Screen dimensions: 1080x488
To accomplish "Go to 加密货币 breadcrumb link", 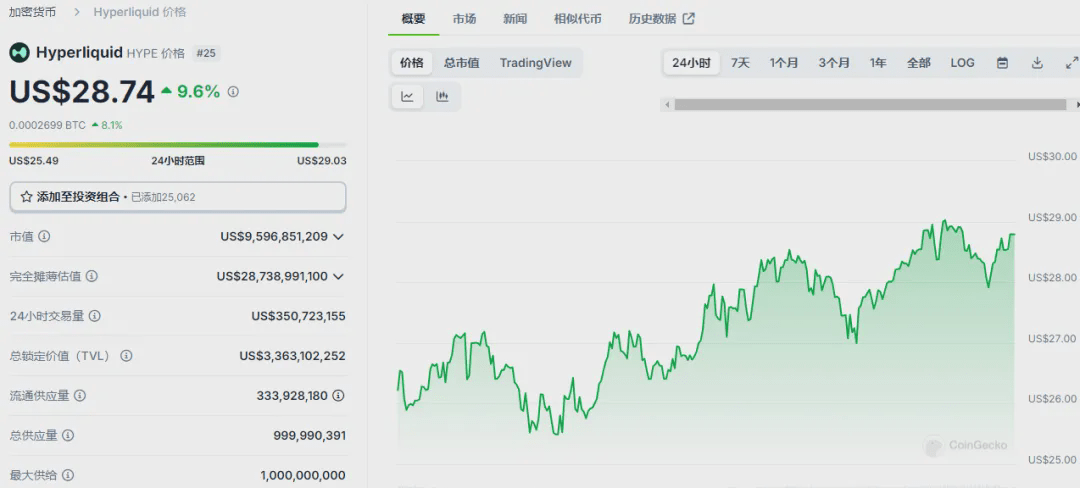I will [32, 12].
